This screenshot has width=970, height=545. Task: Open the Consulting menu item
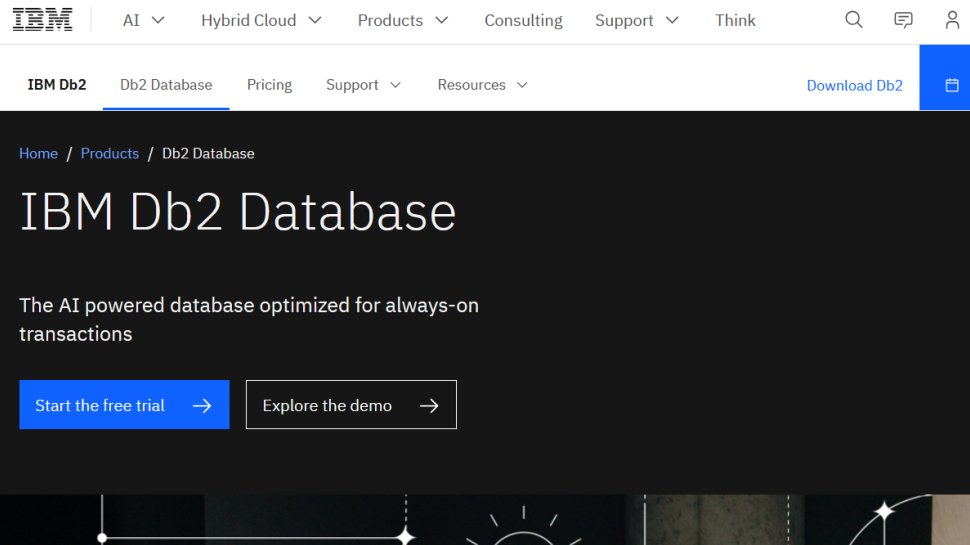tap(523, 20)
